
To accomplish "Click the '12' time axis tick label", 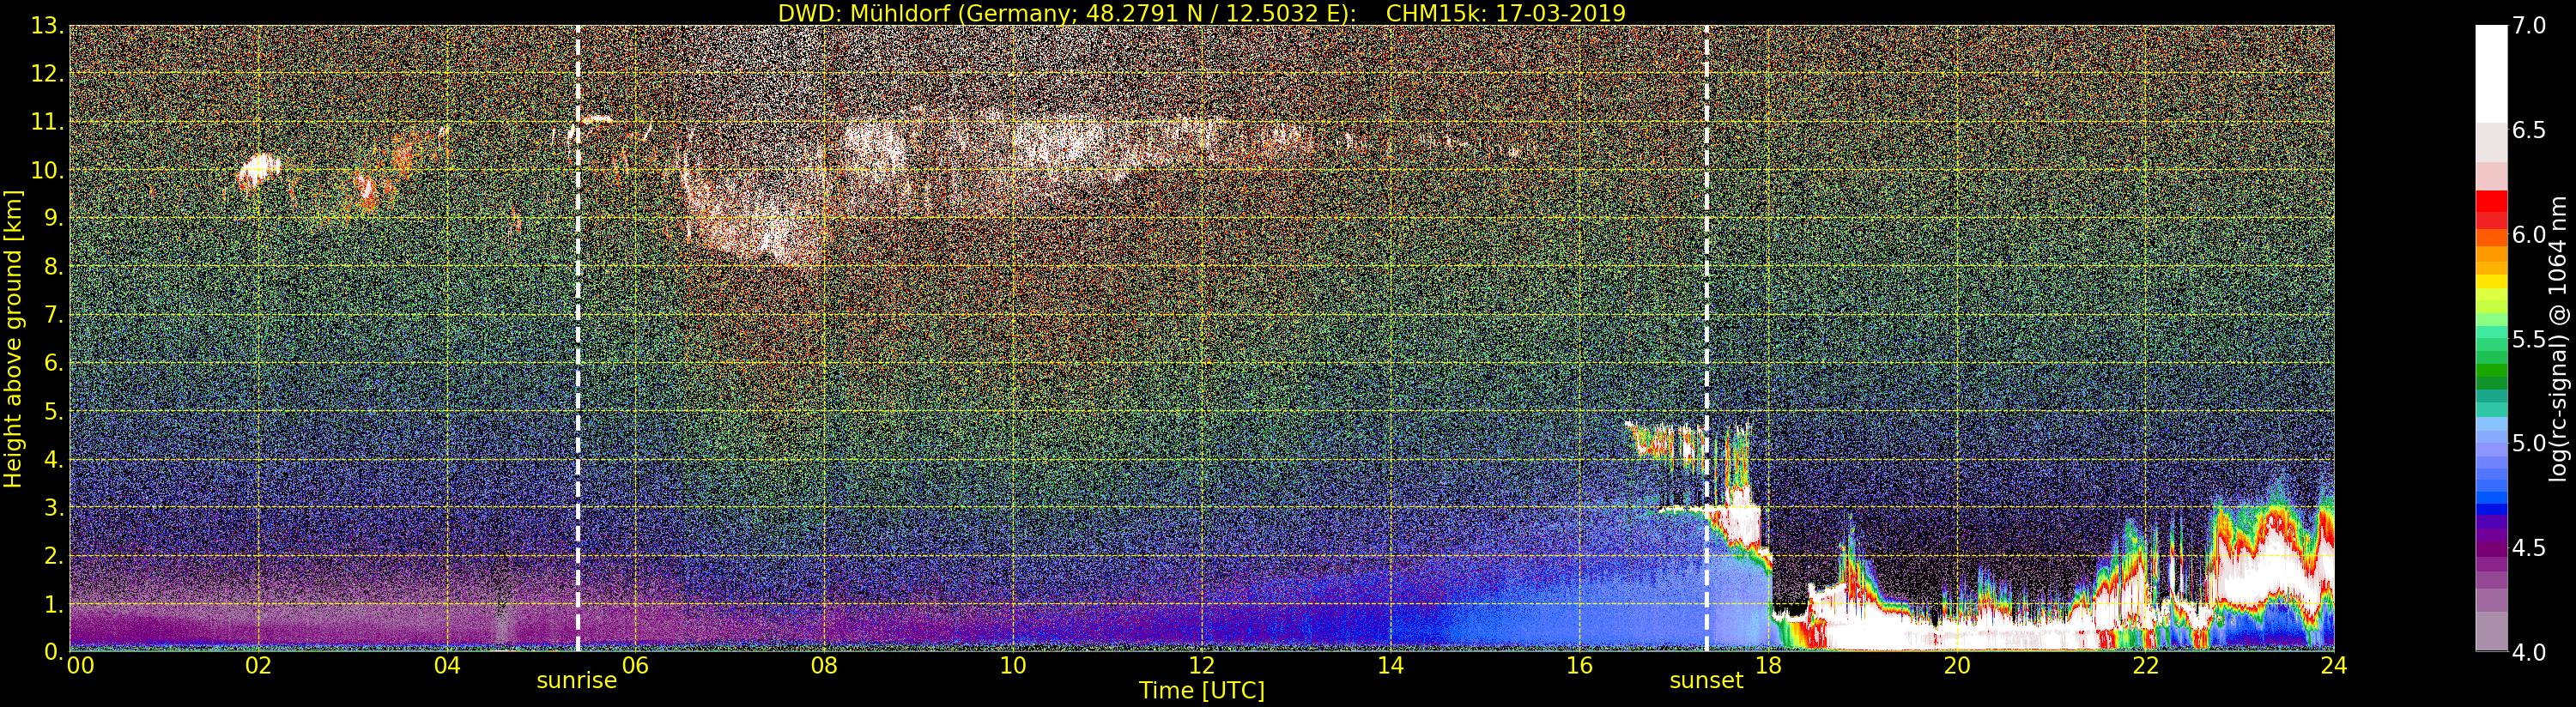I will click(x=1202, y=665).
